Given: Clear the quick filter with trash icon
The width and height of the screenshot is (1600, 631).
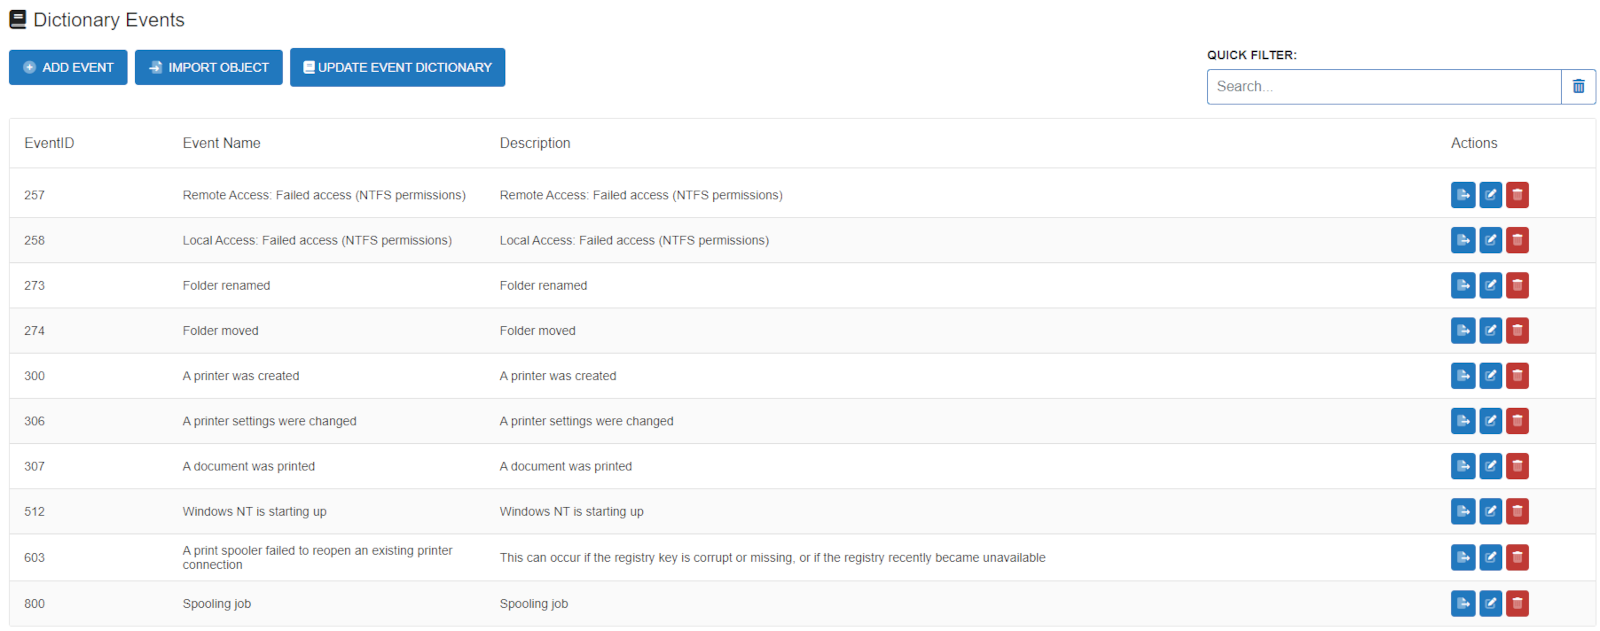Looking at the screenshot, I should pos(1578,86).
